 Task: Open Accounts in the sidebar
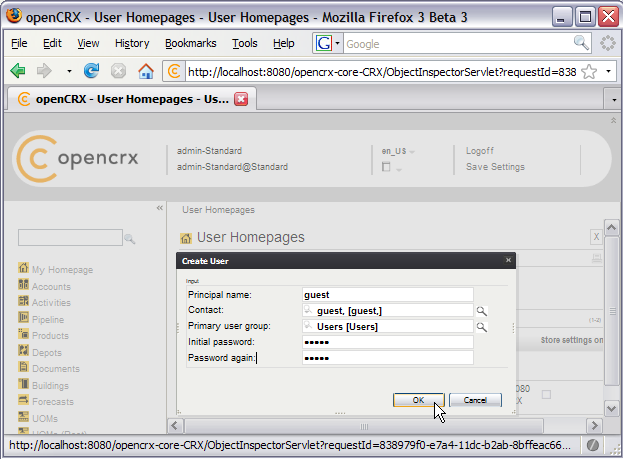pos(51,287)
